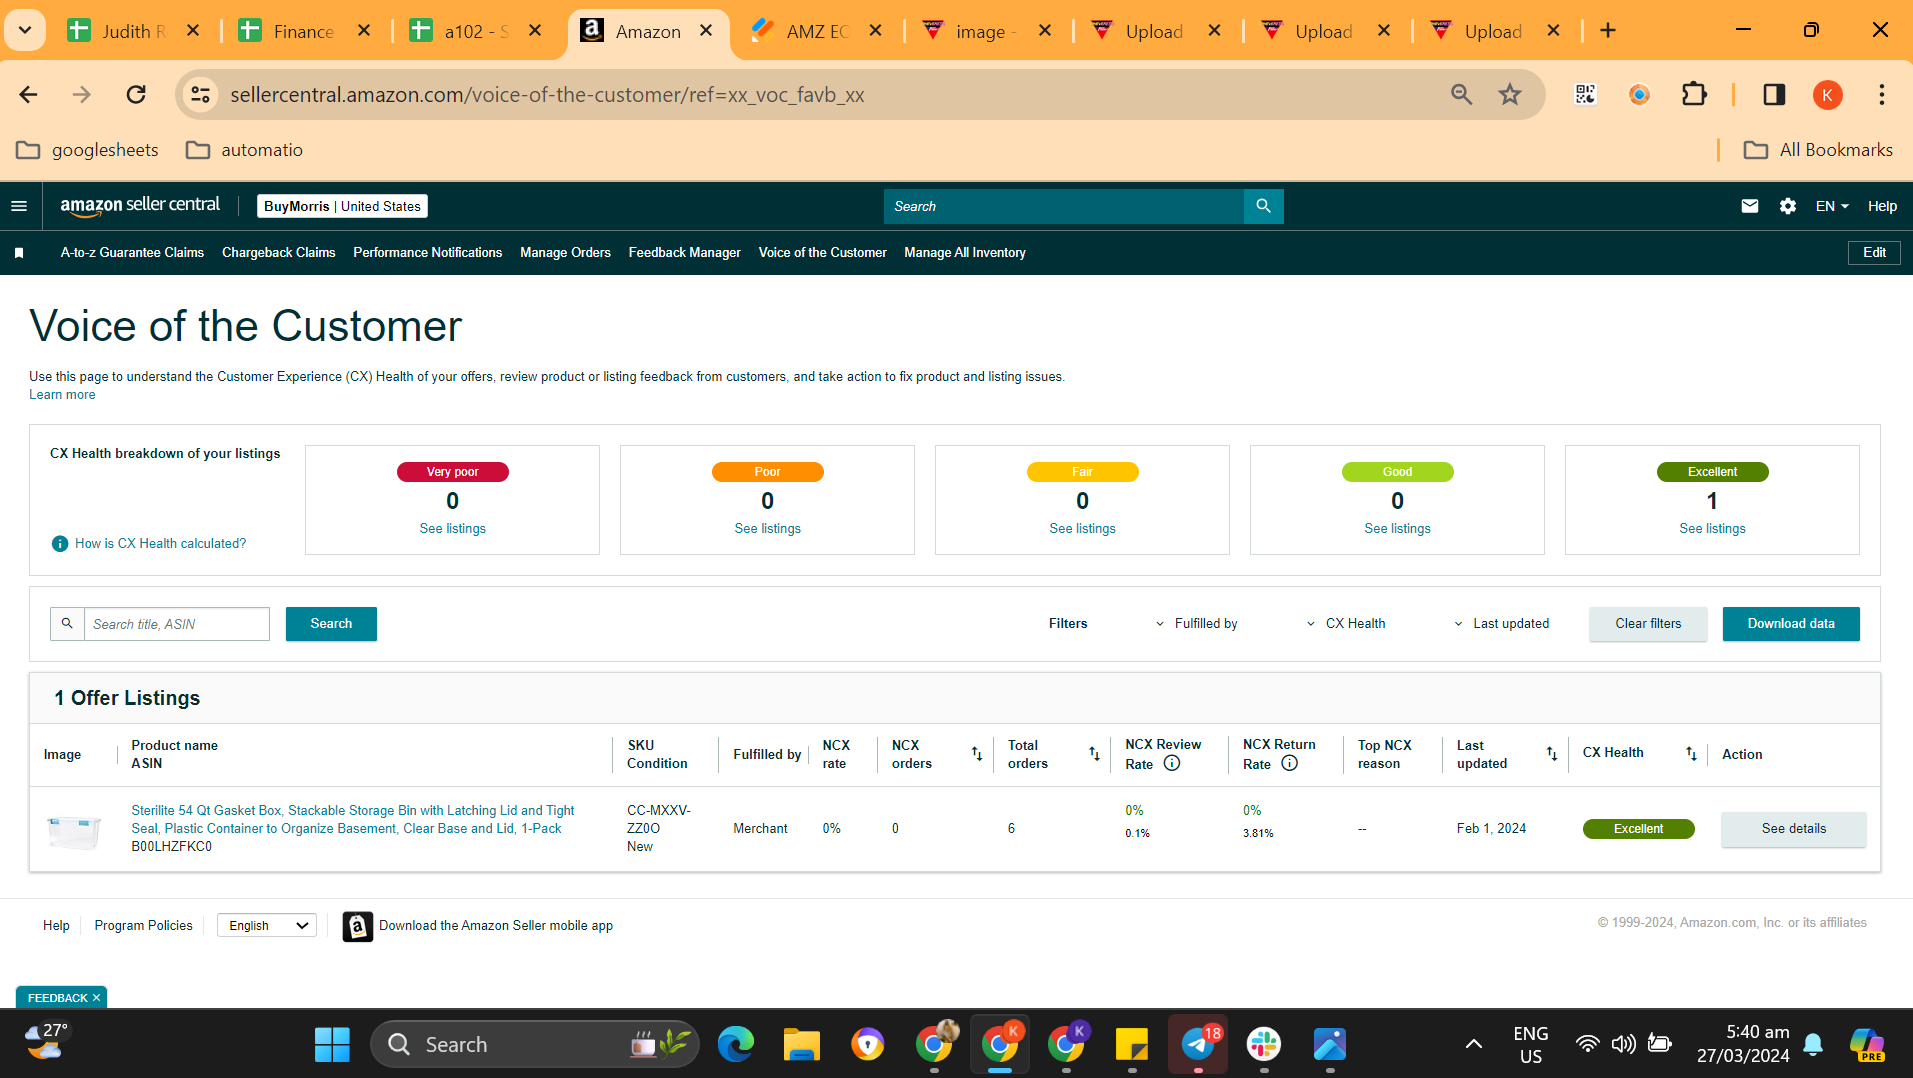Open the browser extensions puzzle icon
1913x1078 pixels.
(1694, 95)
